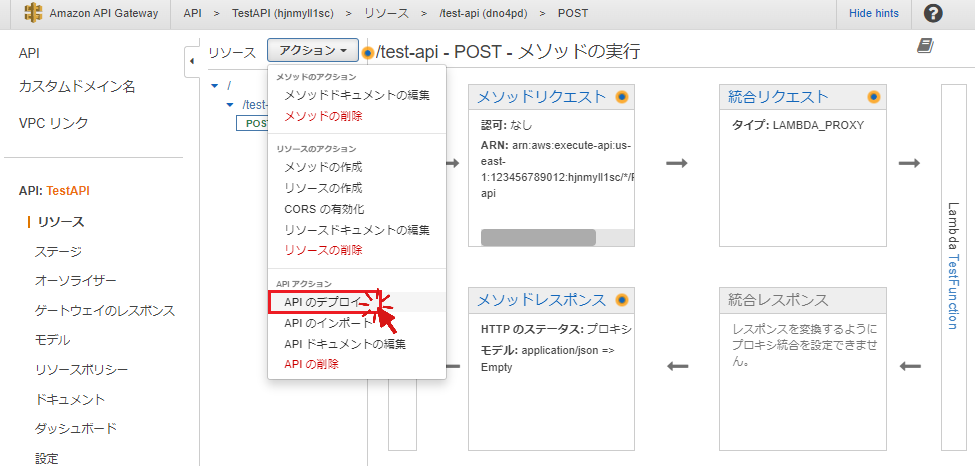Click 認可: なし text

tap(506, 125)
